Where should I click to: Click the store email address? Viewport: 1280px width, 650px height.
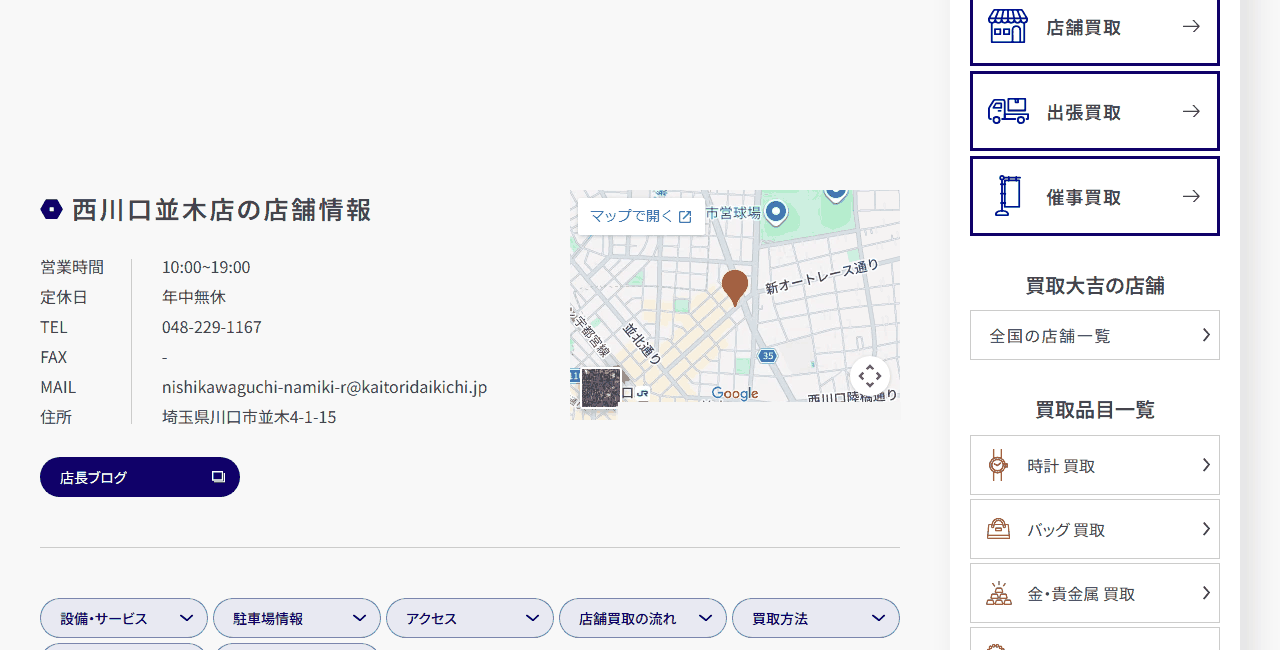pyautogui.click(x=325, y=387)
